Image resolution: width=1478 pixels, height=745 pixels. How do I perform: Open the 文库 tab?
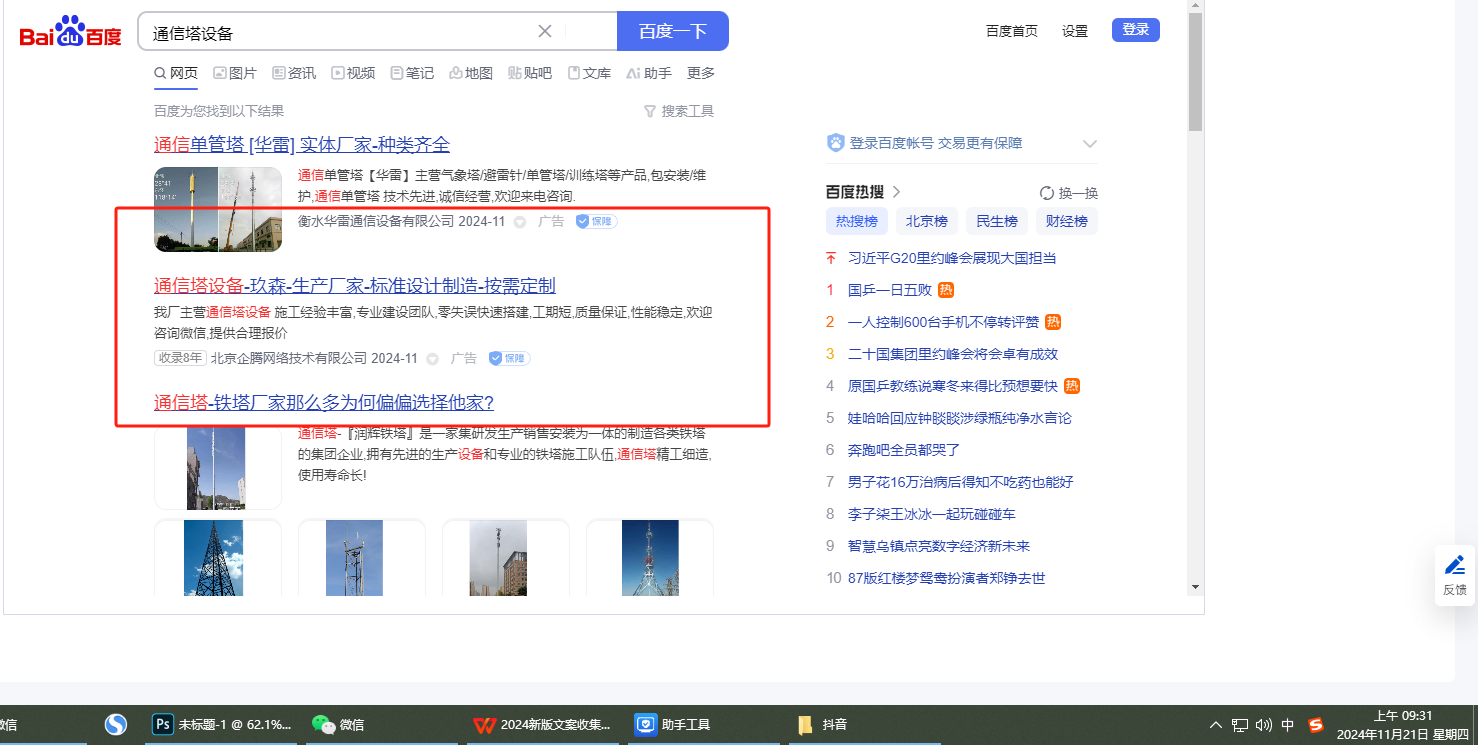pyautogui.click(x=589, y=73)
